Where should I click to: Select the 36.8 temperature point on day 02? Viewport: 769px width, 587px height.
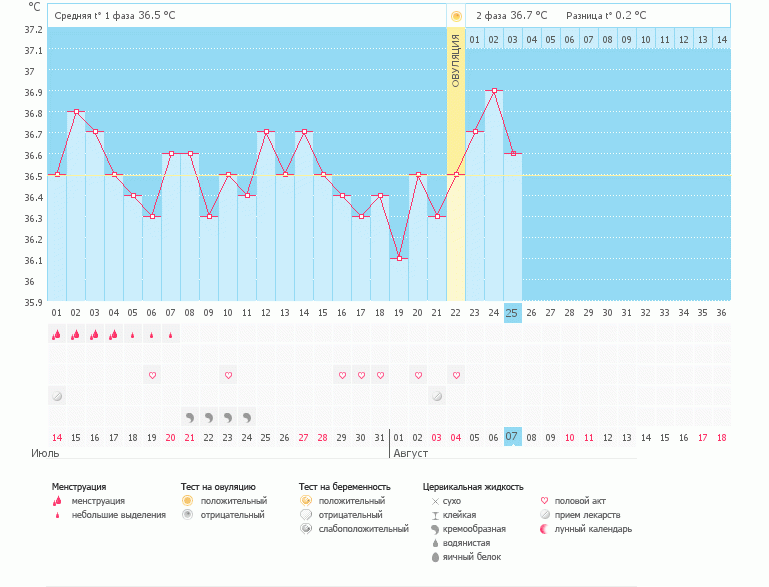[x=76, y=112]
